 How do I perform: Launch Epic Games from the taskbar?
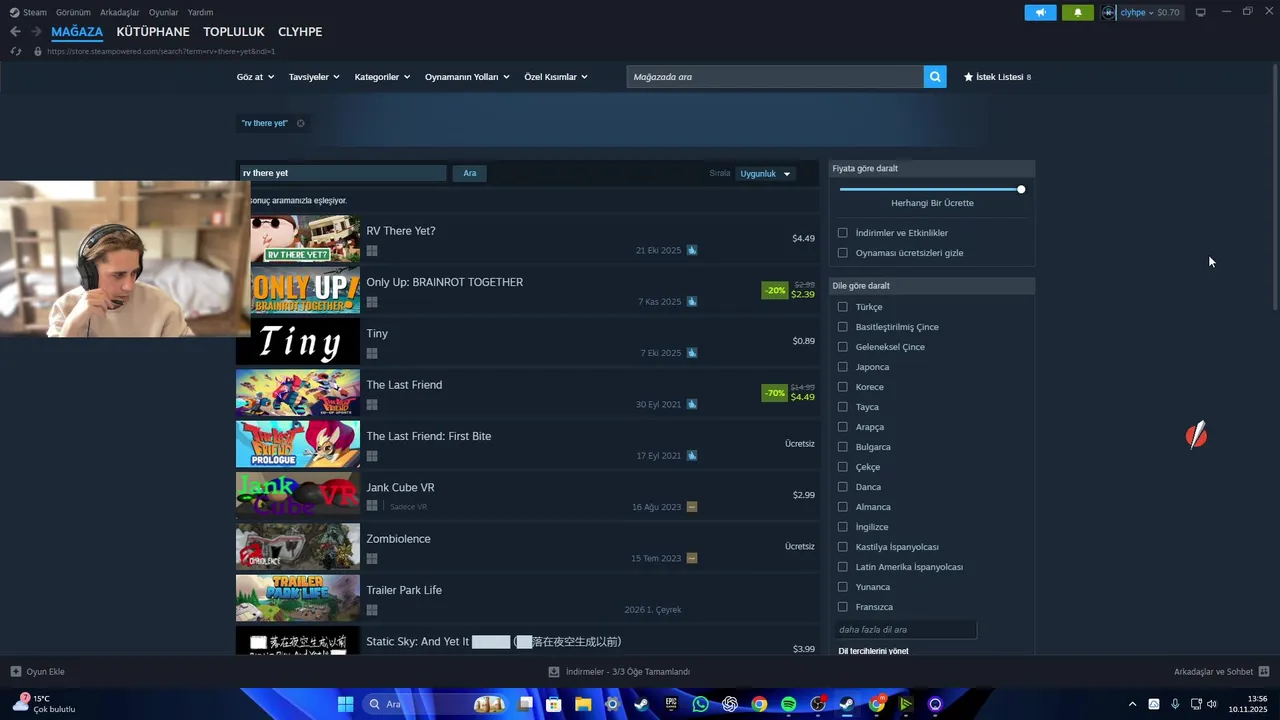(x=671, y=704)
